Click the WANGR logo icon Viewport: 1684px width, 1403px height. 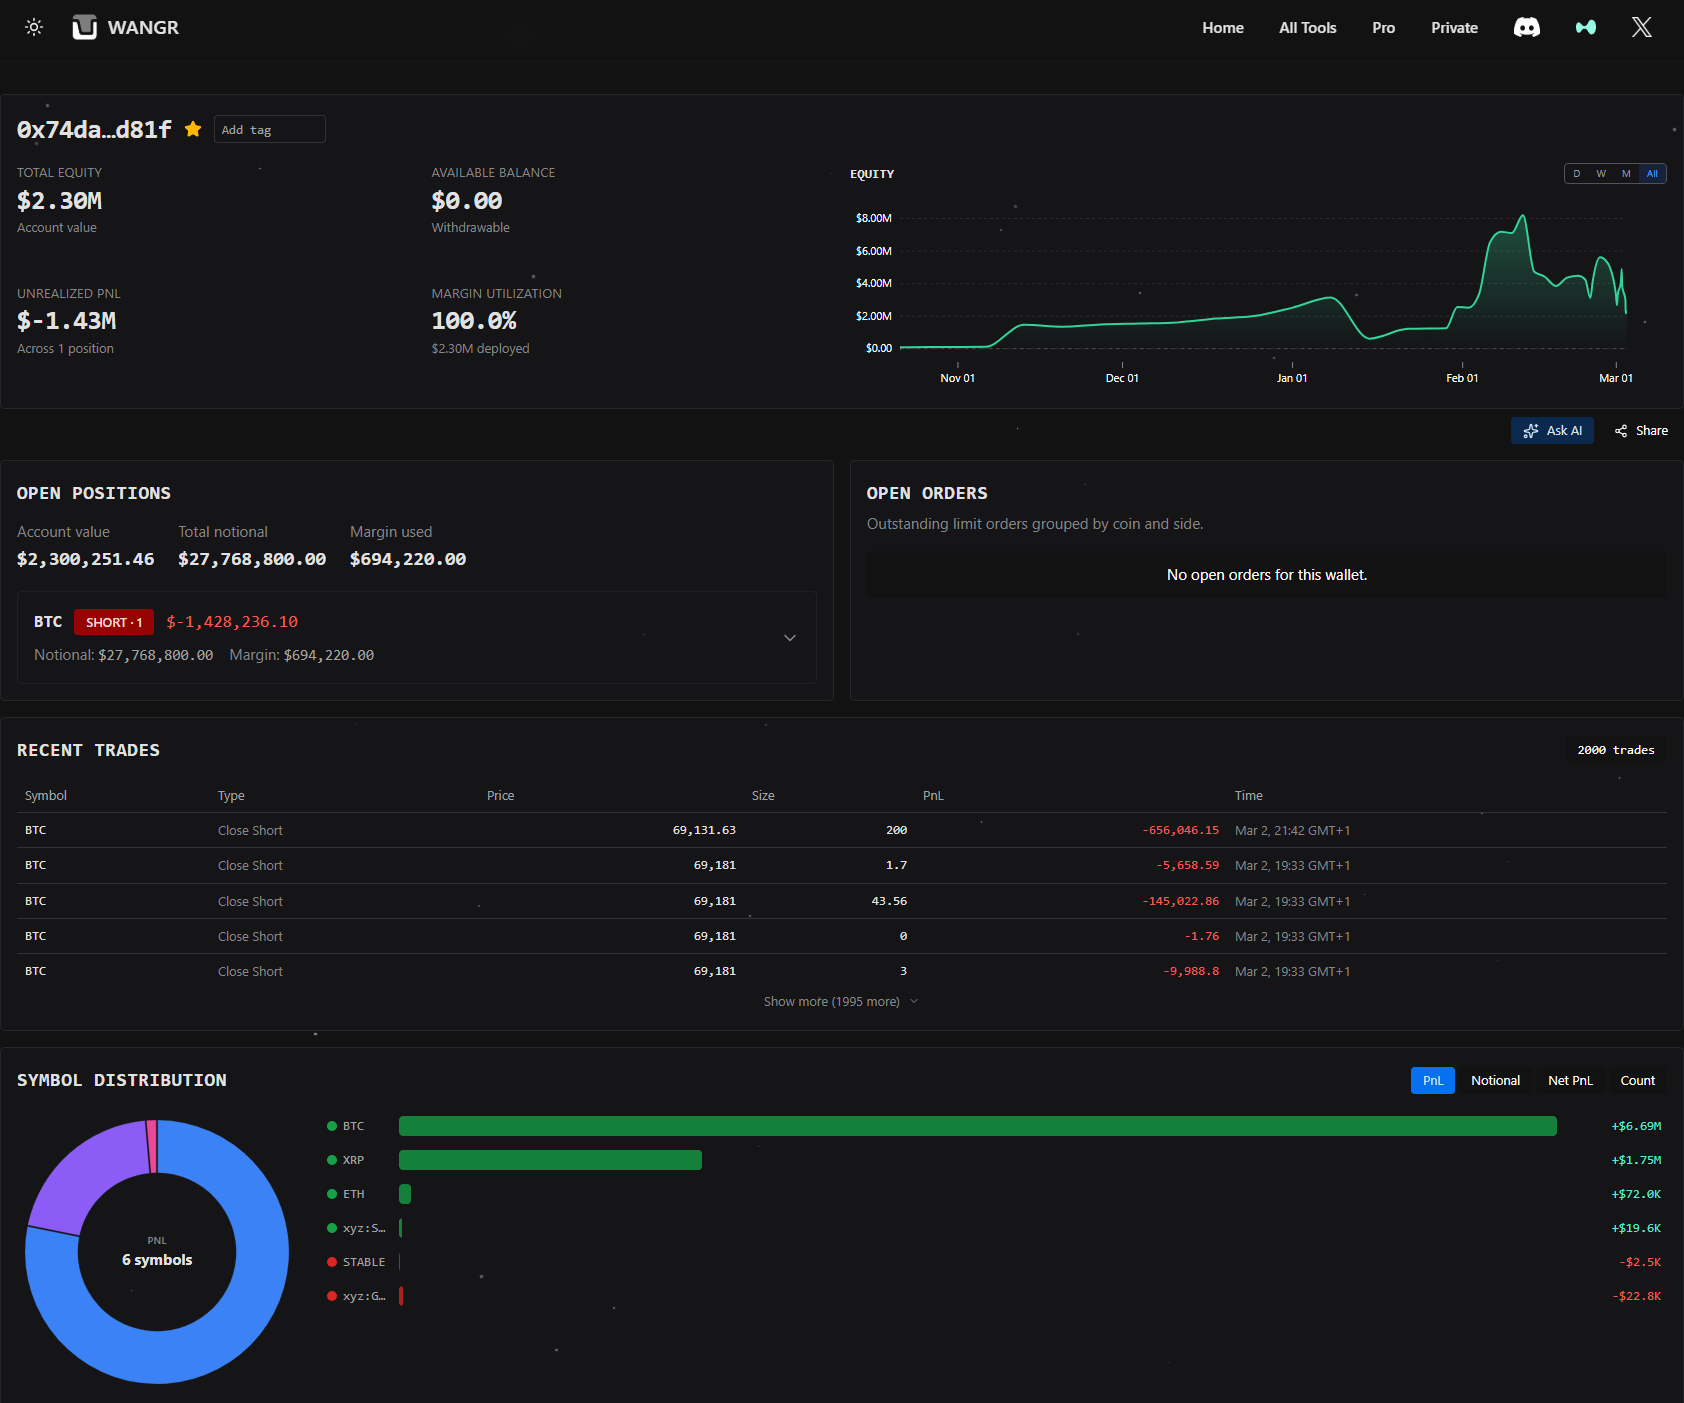click(x=85, y=27)
